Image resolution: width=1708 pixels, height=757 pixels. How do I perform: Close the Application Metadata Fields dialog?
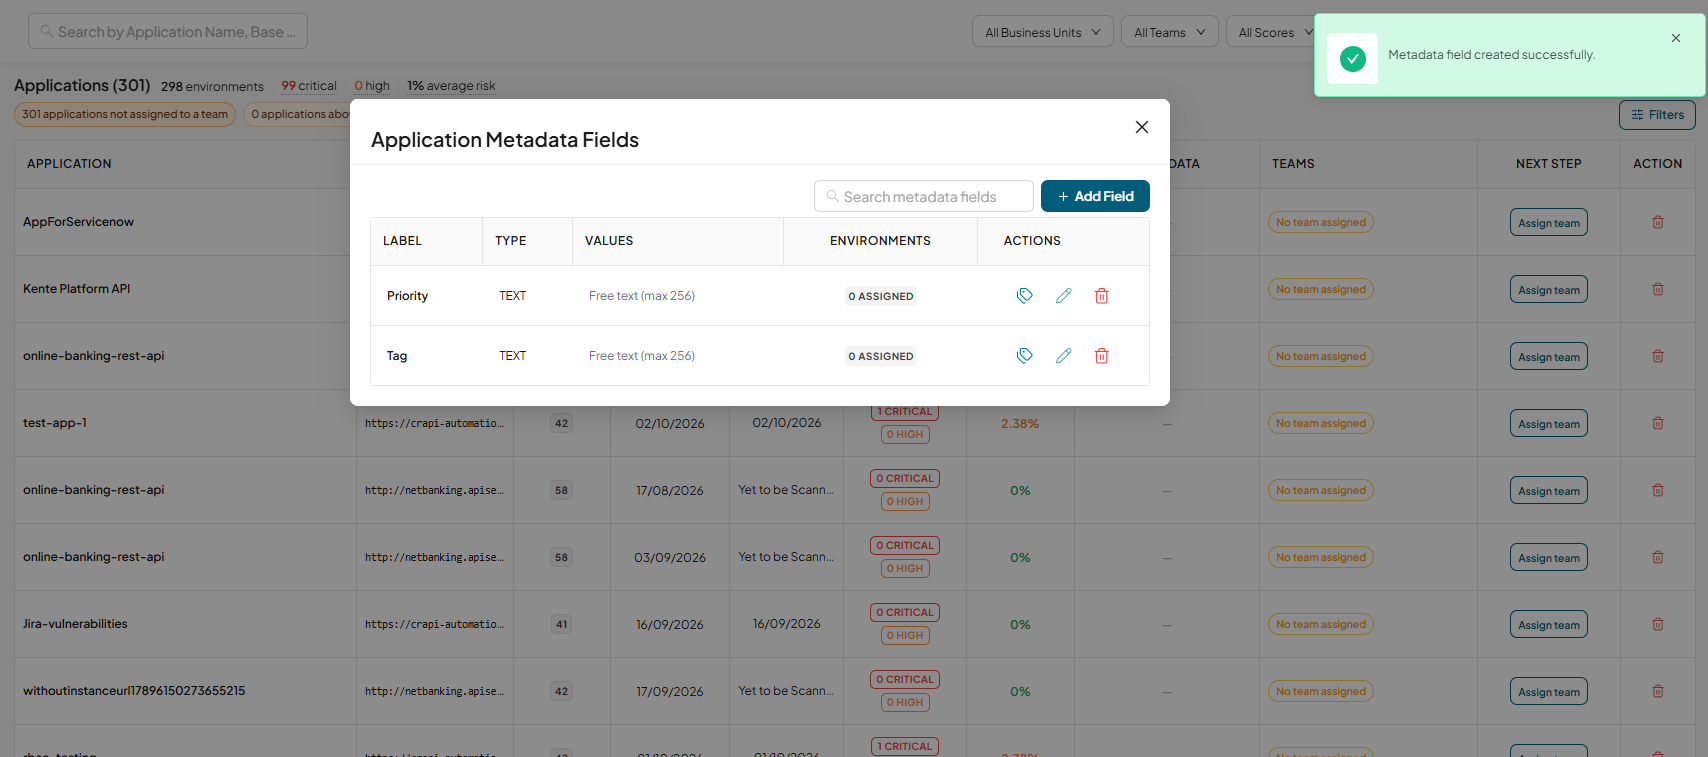pos(1142,127)
